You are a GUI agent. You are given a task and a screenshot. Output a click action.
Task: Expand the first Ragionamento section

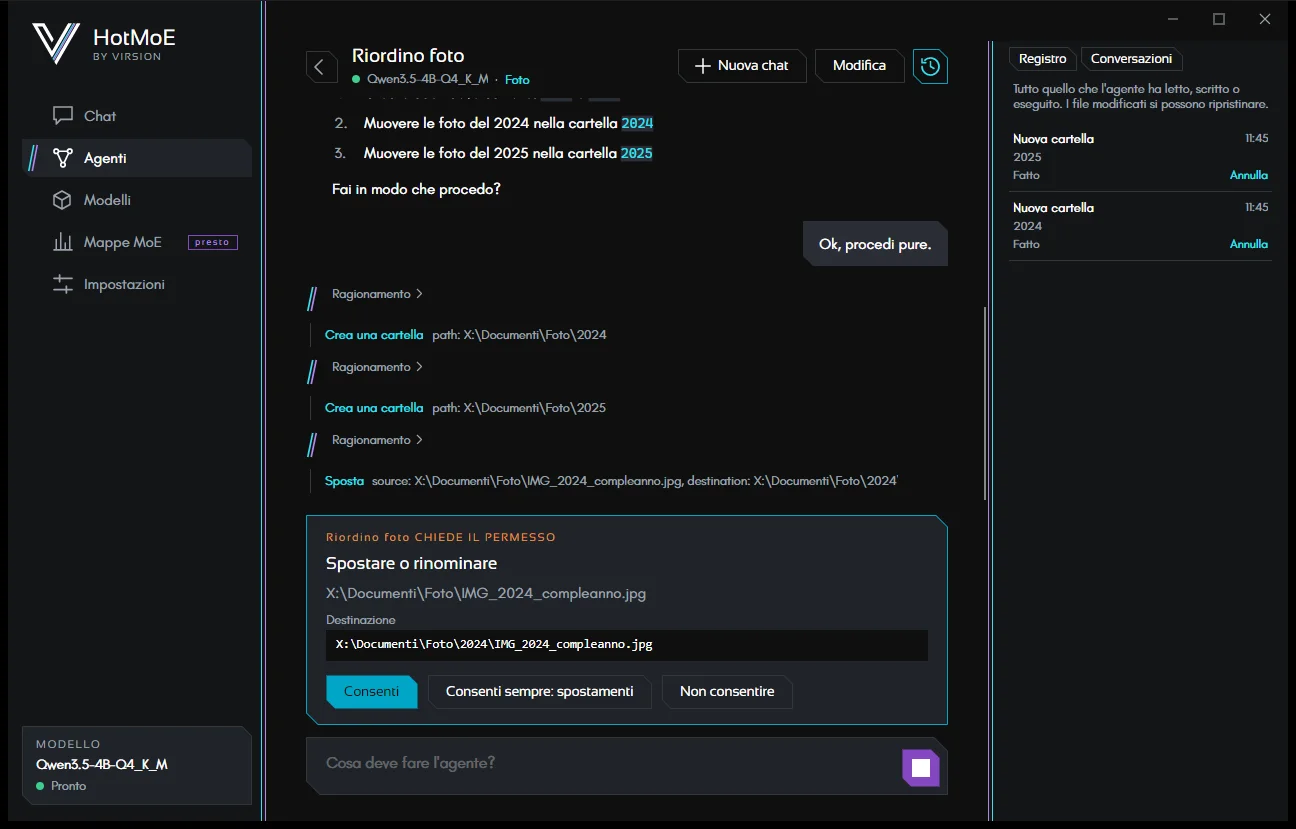point(377,294)
